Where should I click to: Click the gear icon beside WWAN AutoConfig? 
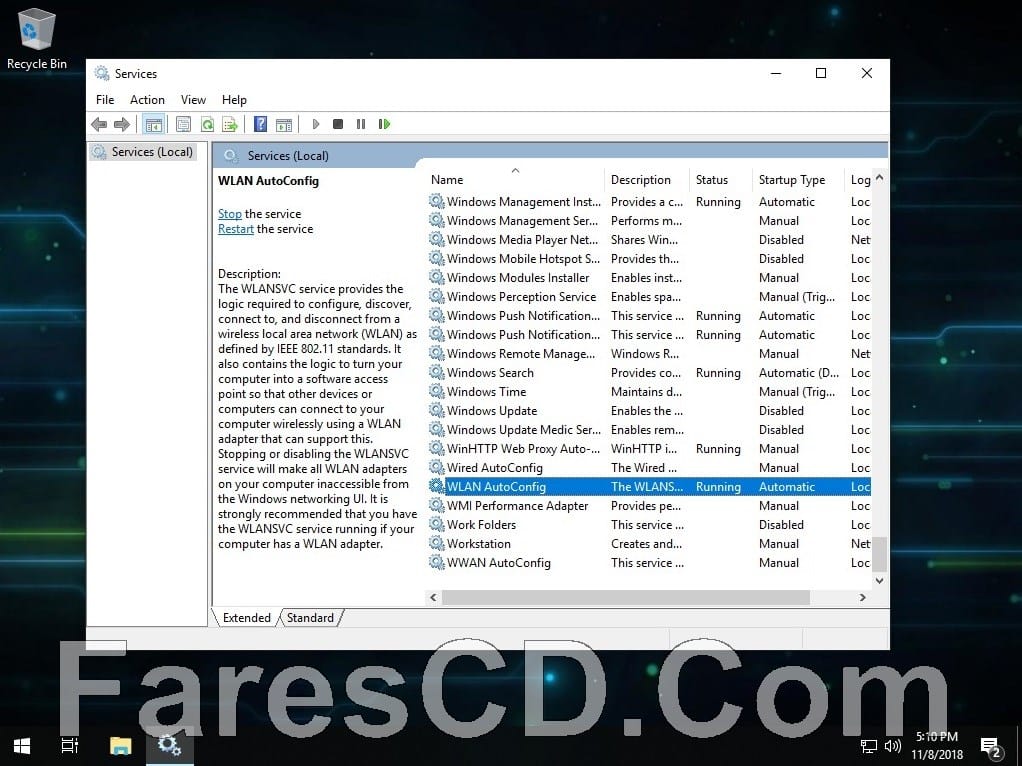pos(437,562)
